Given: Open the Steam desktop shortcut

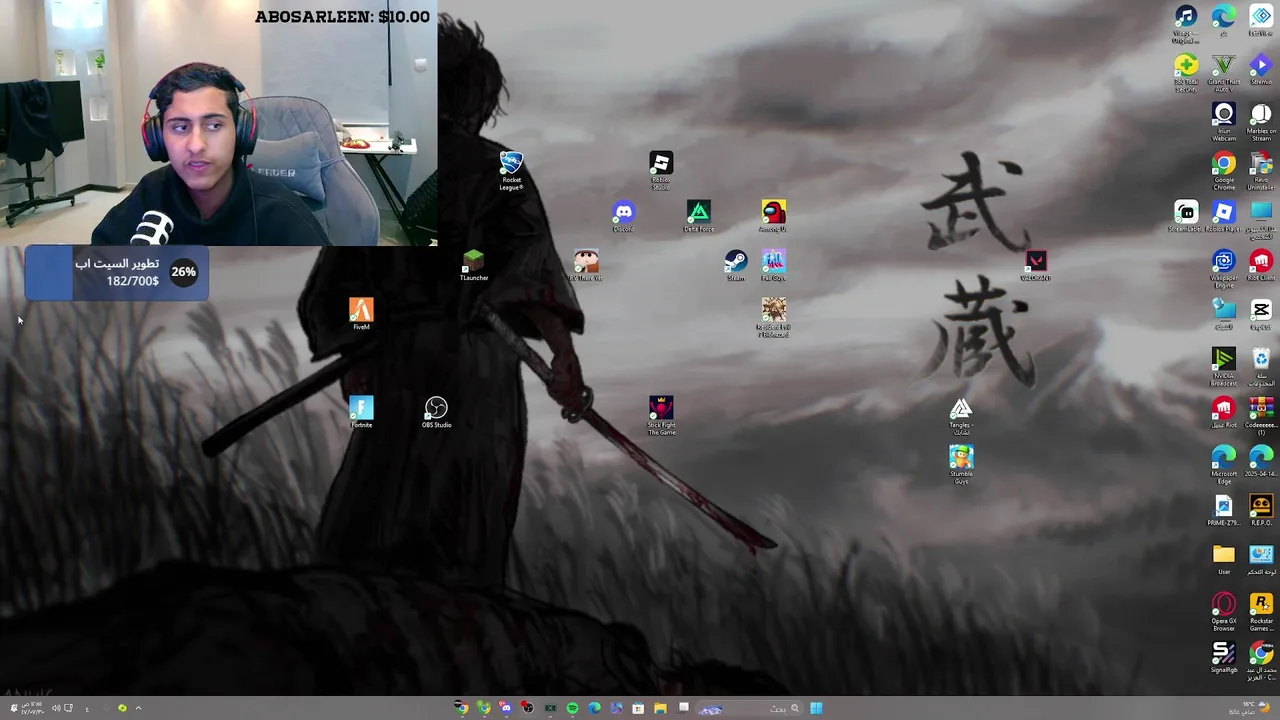Looking at the screenshot, I should (x=736, y=264).
